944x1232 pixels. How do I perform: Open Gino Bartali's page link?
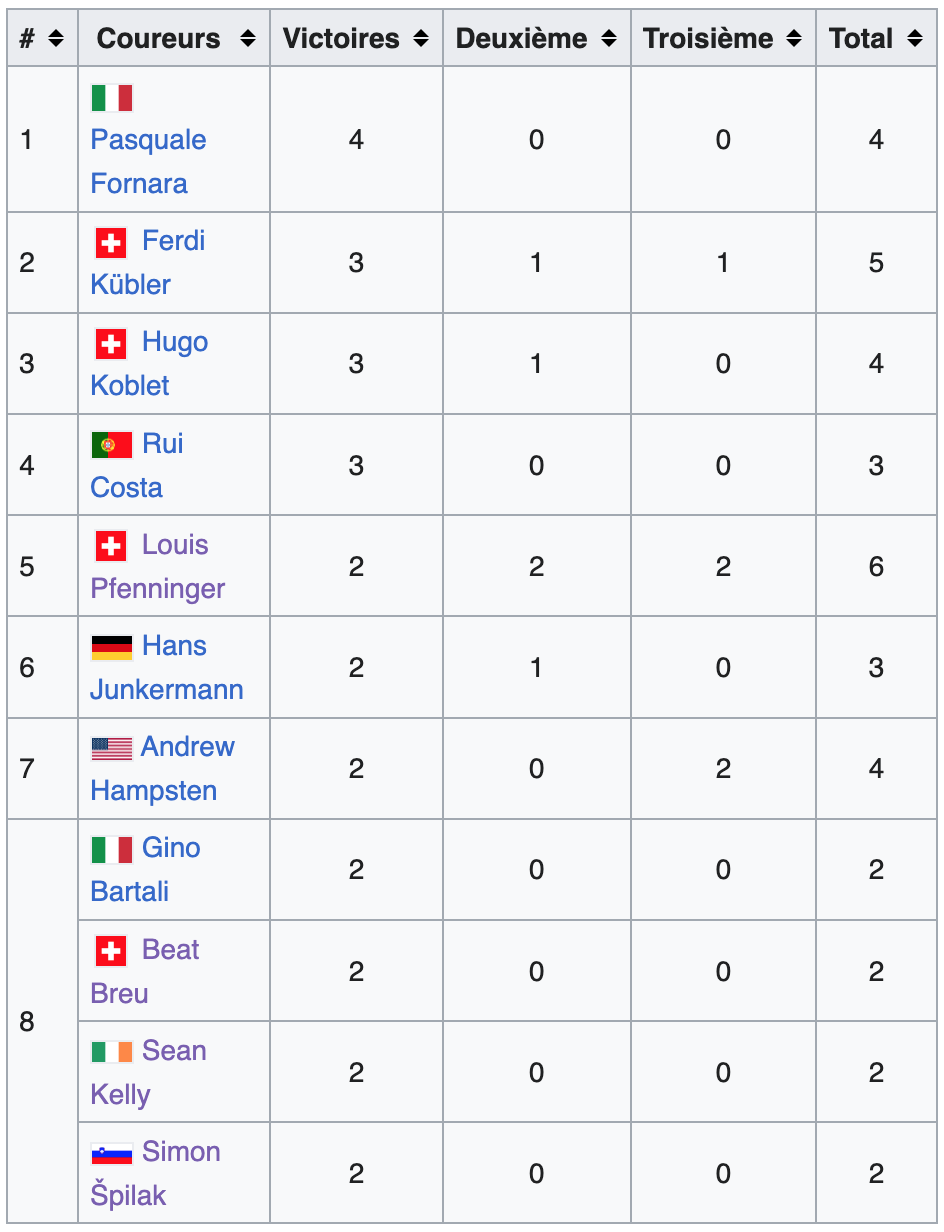(171, 848)
